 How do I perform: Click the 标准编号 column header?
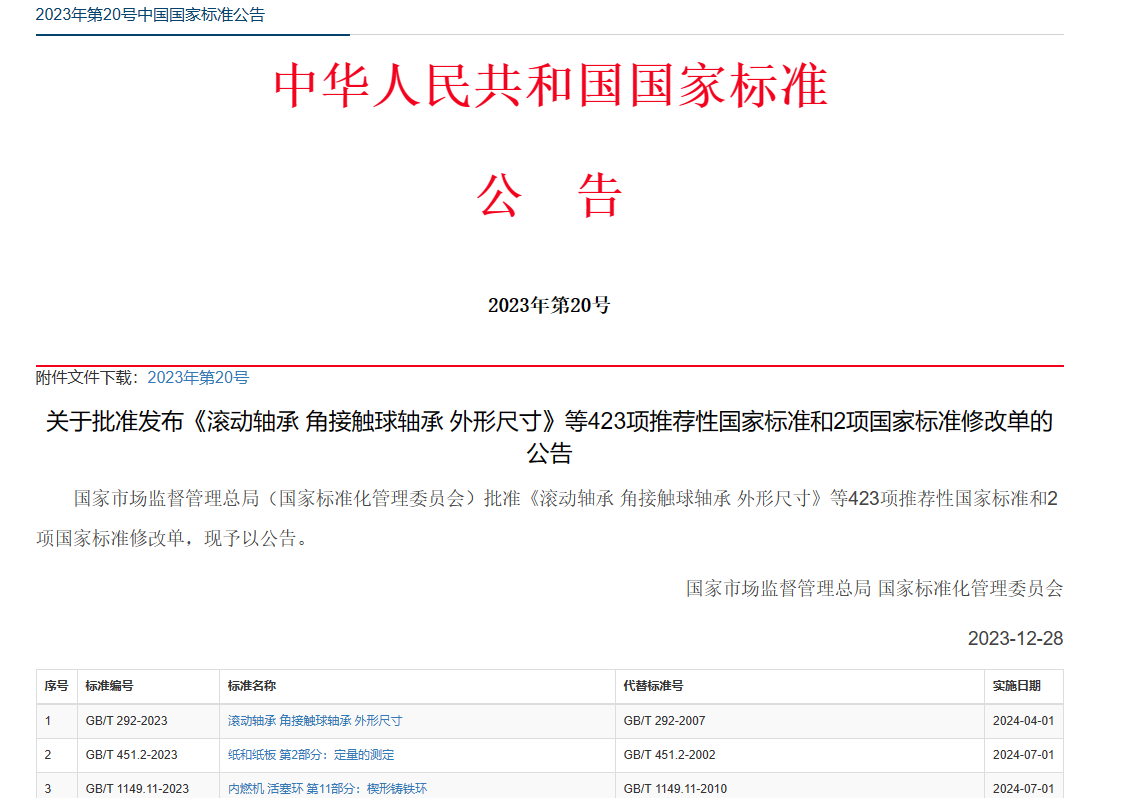tap(109, 686)
